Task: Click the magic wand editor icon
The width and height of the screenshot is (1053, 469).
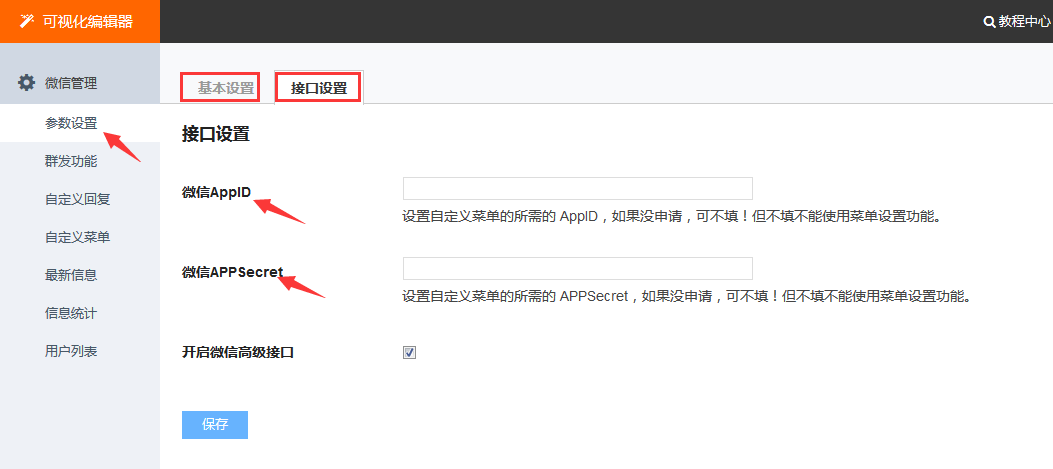Action: tap(27, 21)
